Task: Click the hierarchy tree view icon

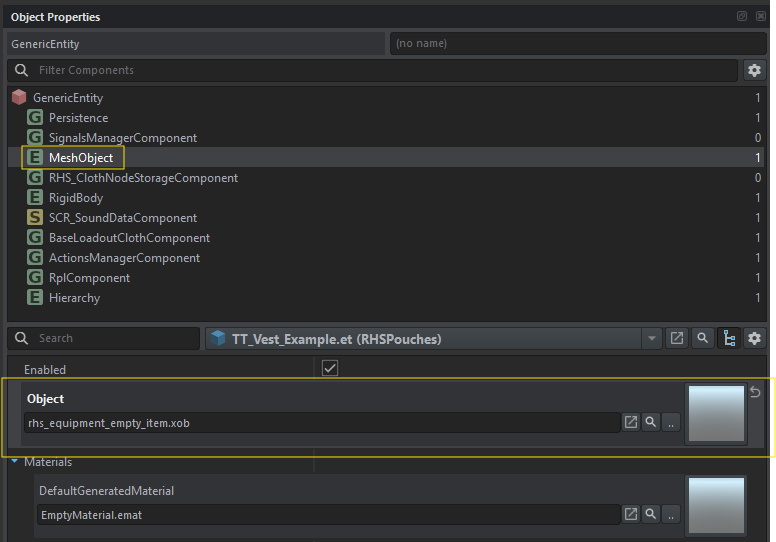Action: coord(729,338)
